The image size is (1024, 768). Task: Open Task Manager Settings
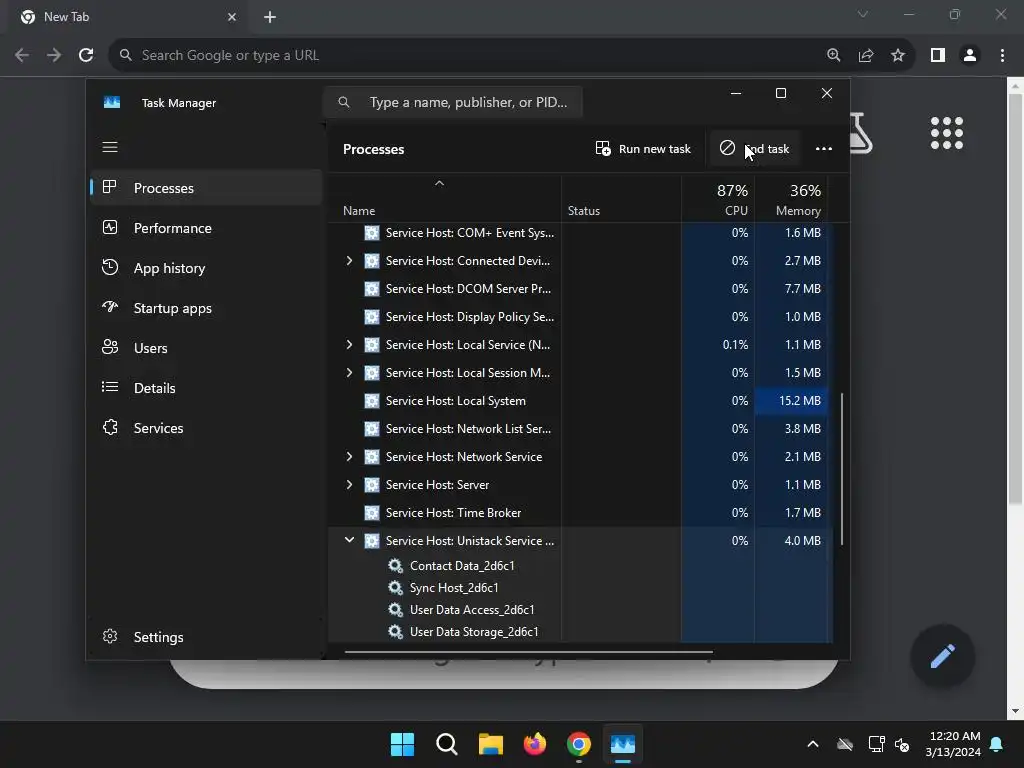(x=206, y=637)
